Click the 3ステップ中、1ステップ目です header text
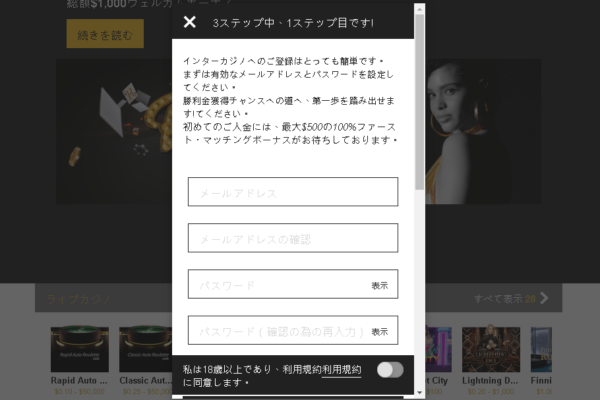 [293, 23]
